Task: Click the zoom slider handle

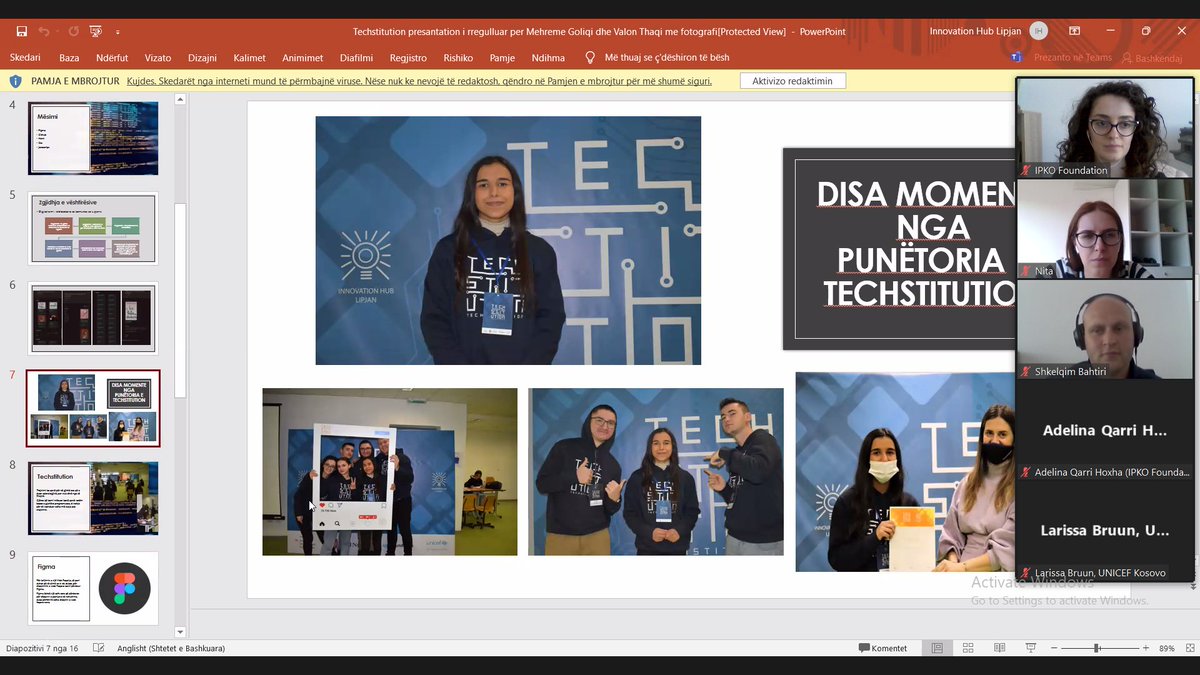Action: (x=1097, y=648)
